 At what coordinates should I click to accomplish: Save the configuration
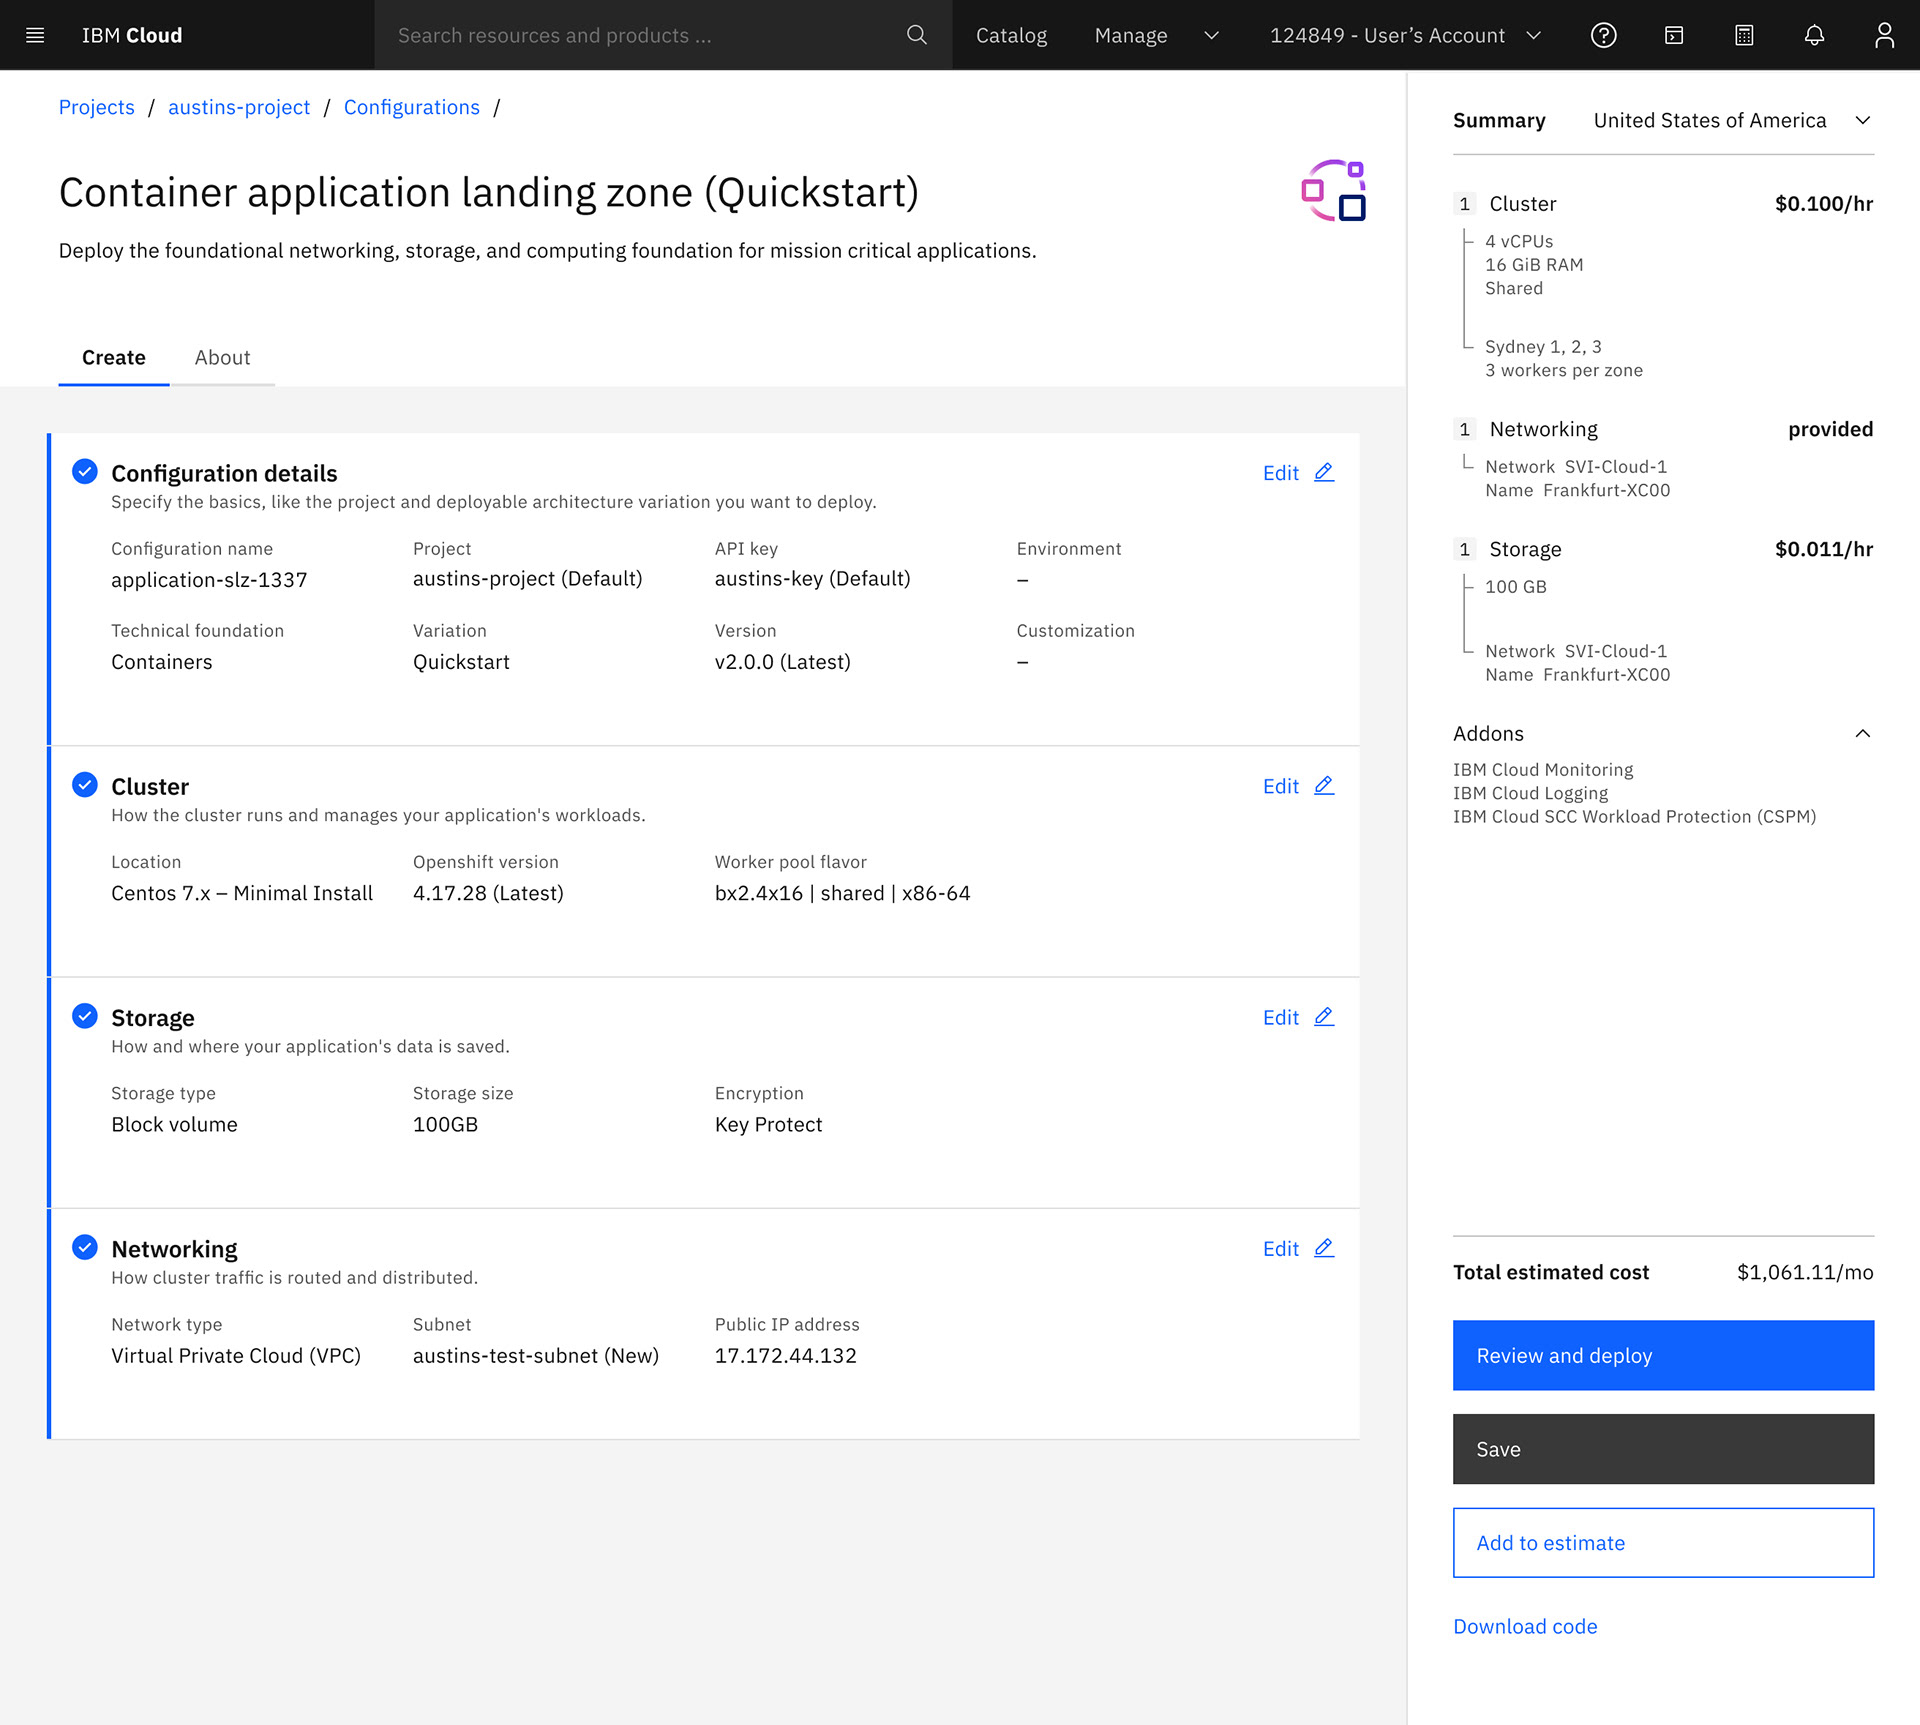coord(1663,1449)
